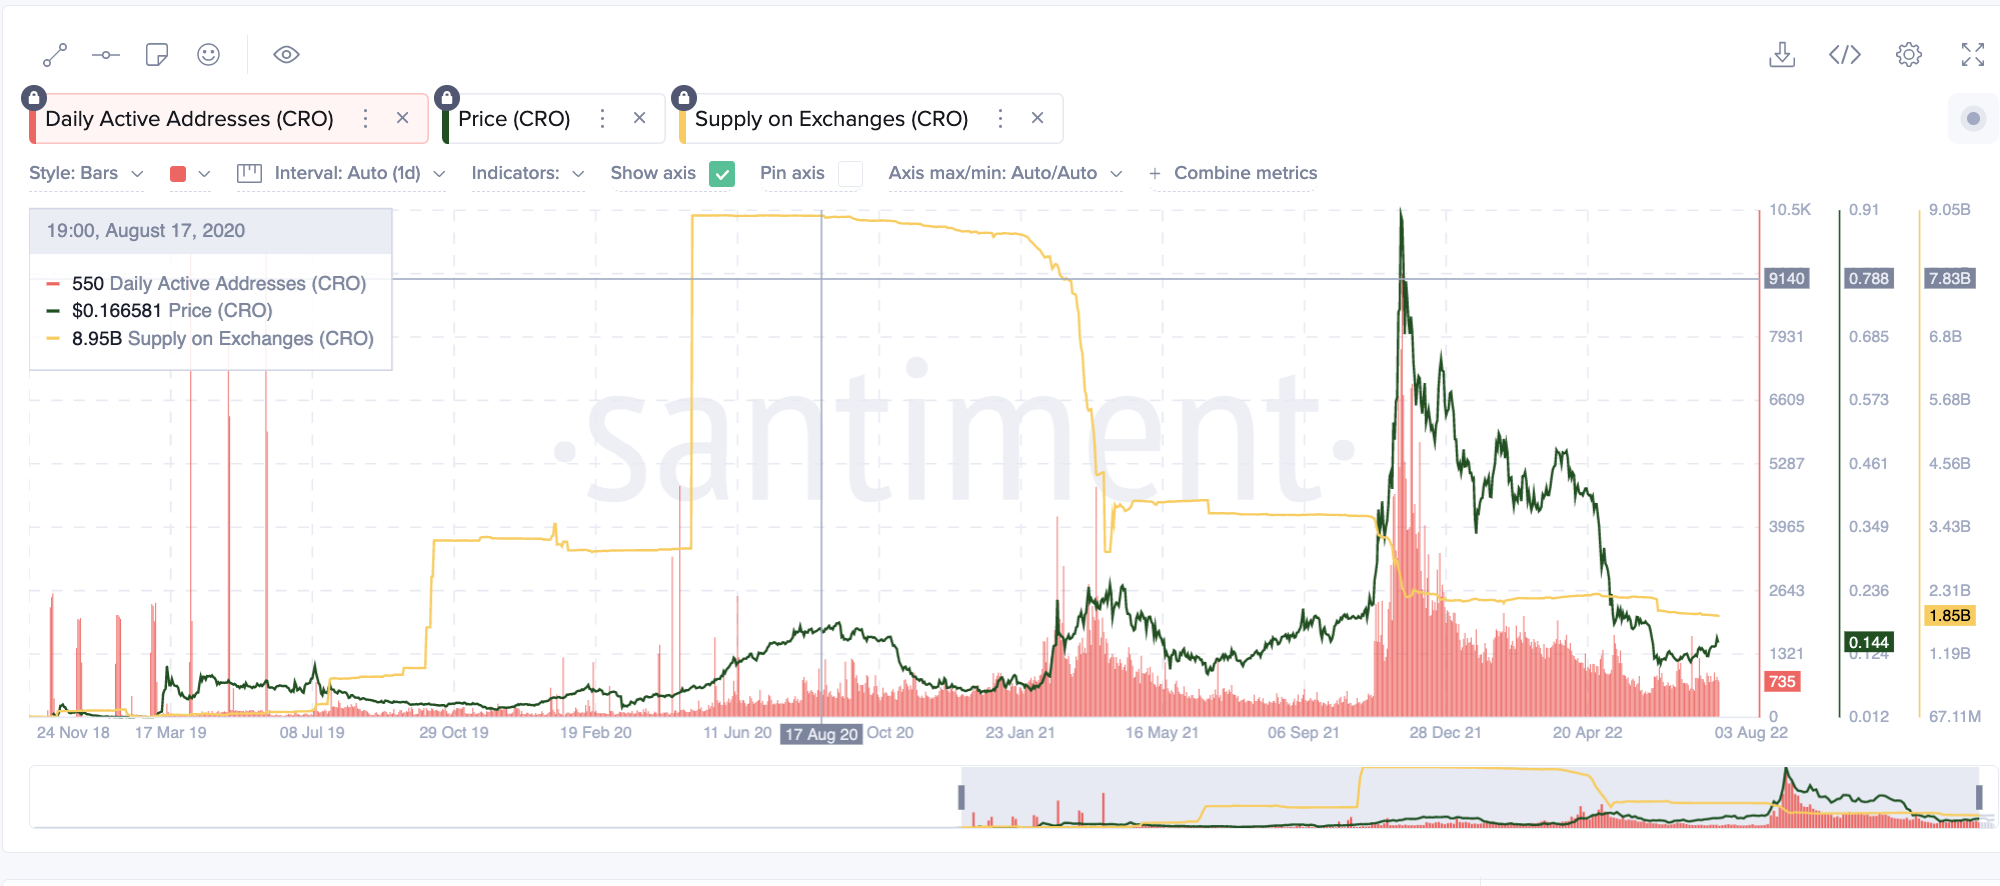Click the 24 Nov 18 axis date

click(x=73, y=733)
